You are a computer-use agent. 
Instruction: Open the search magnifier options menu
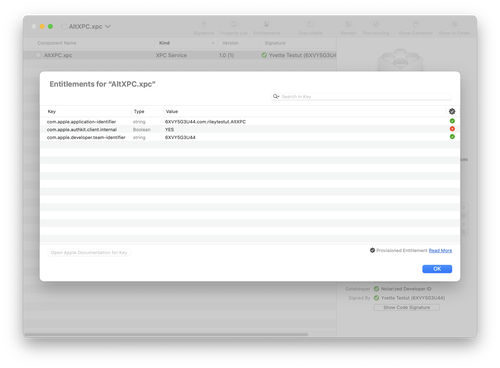tap(276, 96)
